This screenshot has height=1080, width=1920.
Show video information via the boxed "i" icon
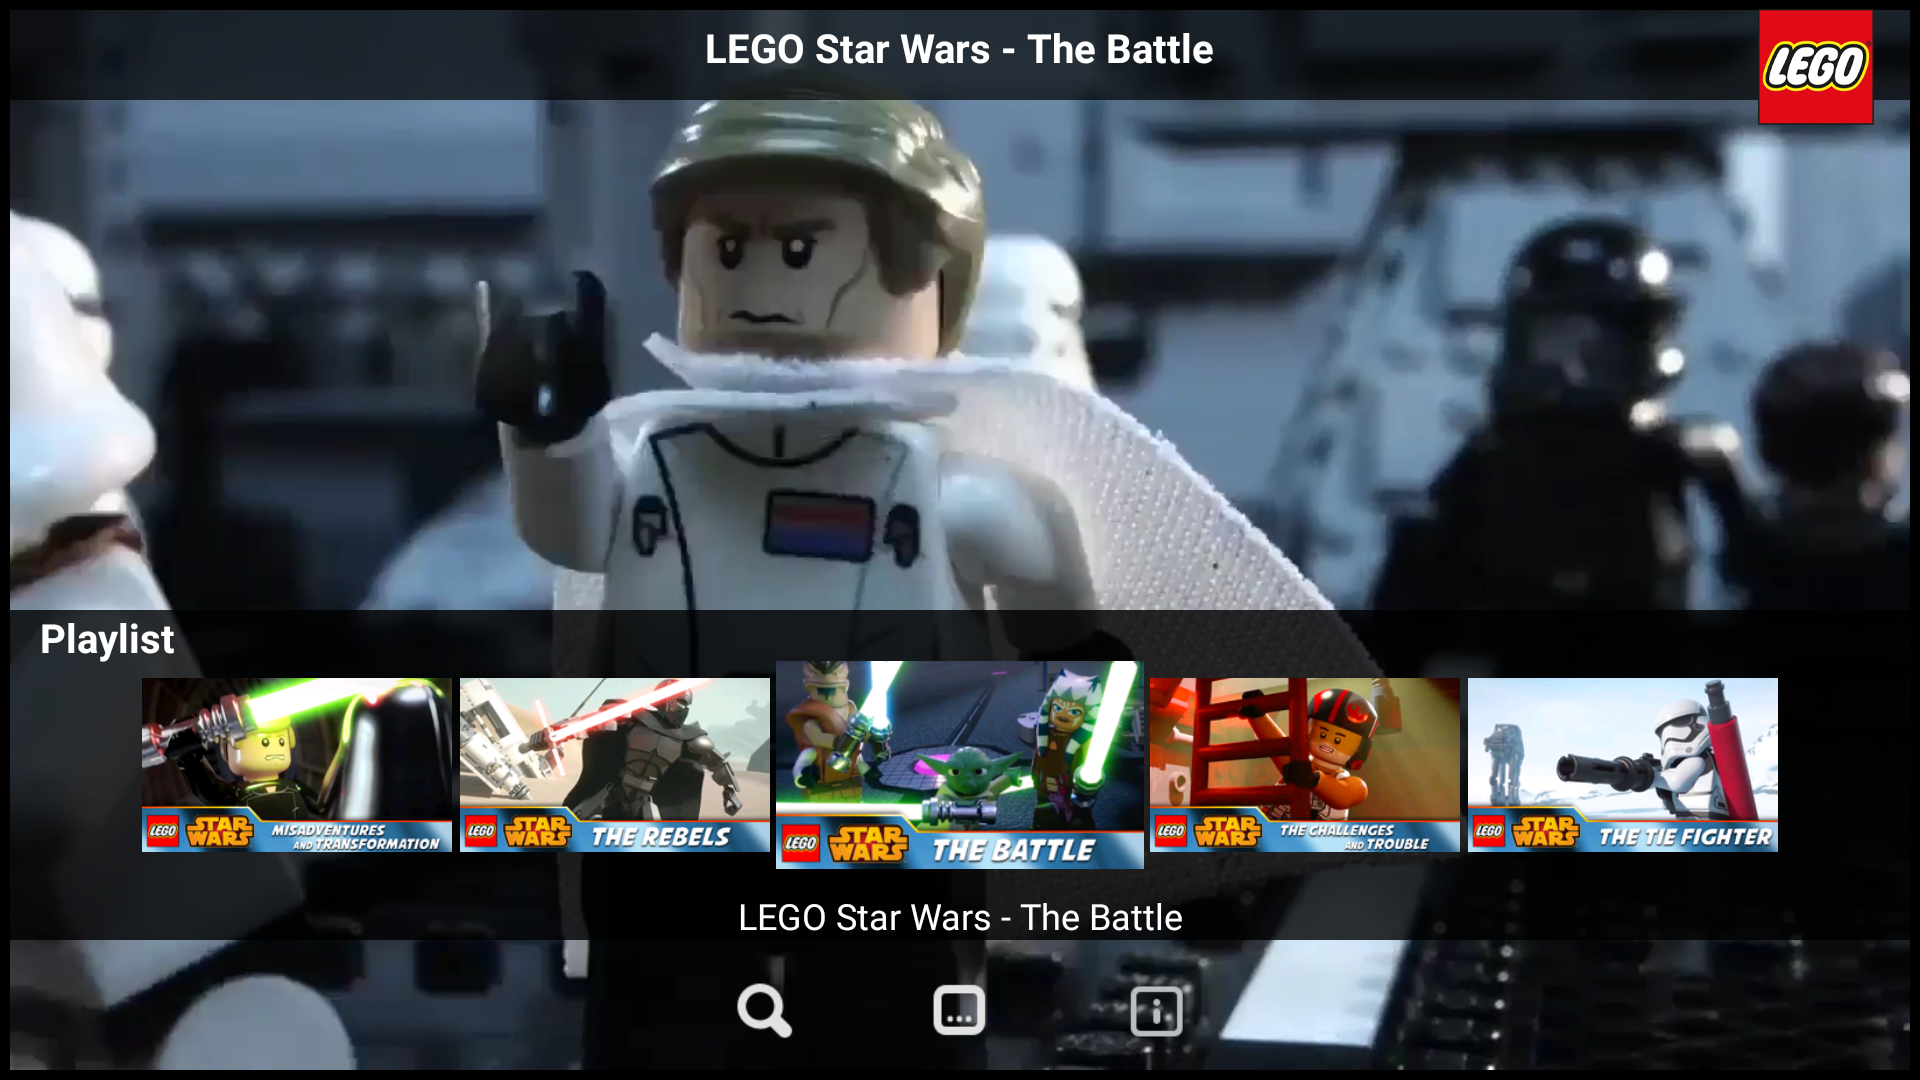point(1155,1010)
